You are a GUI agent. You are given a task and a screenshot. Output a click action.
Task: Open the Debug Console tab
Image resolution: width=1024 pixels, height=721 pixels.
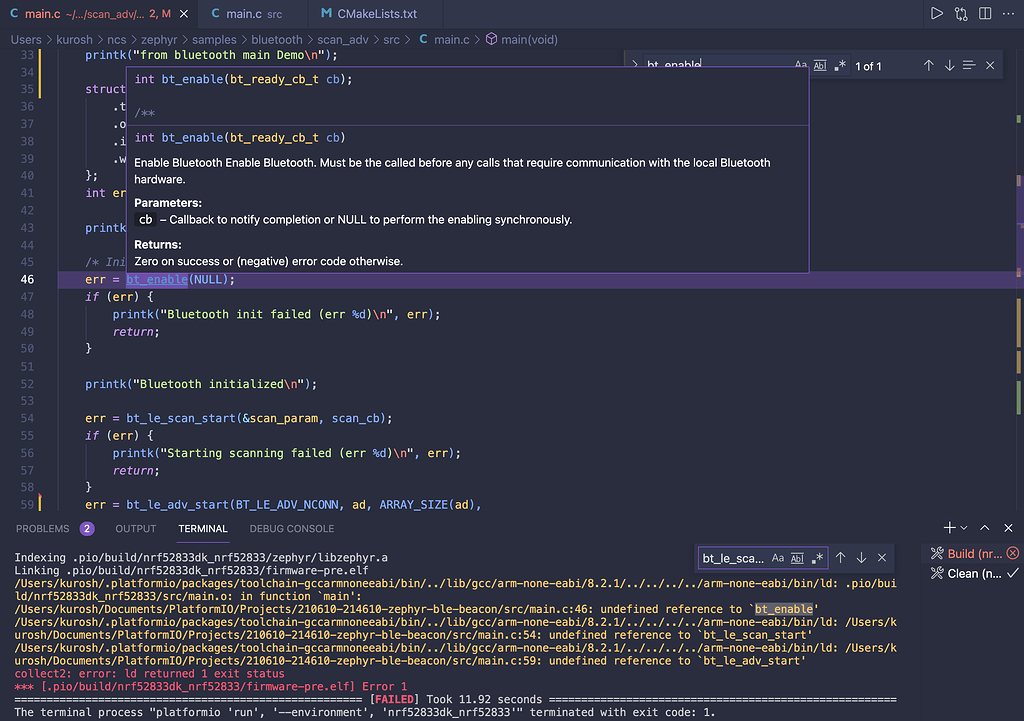[292, 529]
